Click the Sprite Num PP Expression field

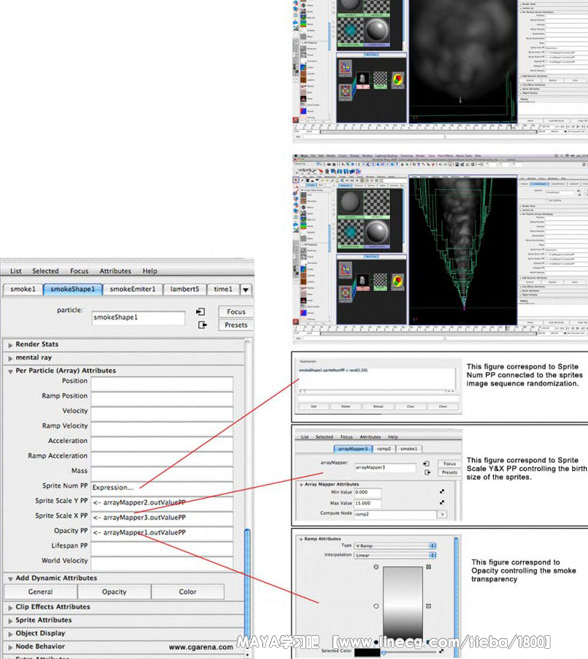(162, 488)
